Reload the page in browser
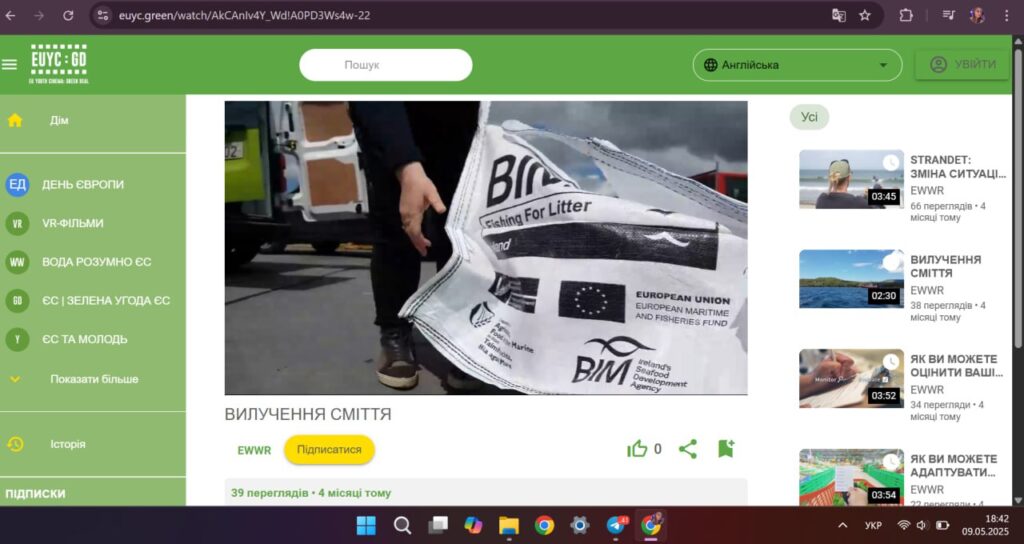This screenshot has width=1024, height=544. (x=68, y=15)
